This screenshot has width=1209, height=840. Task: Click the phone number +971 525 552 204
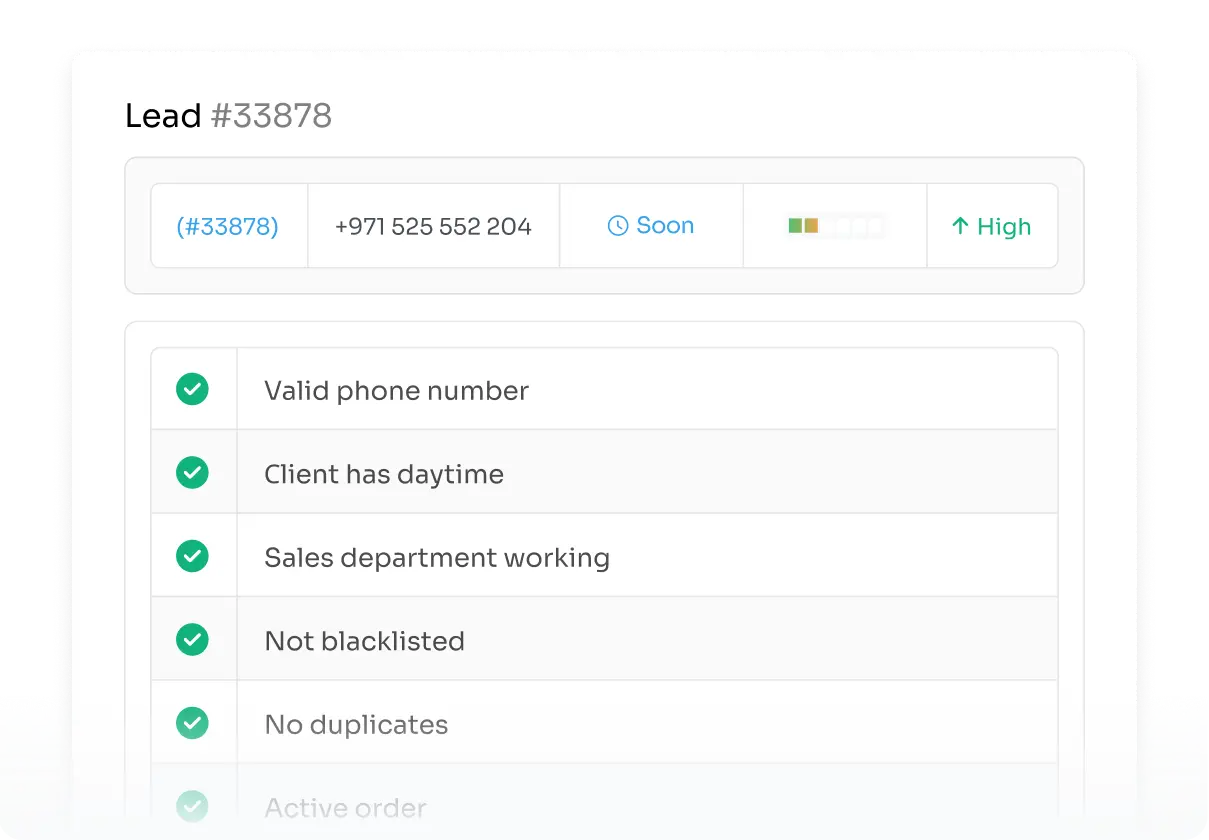[433, 227]
